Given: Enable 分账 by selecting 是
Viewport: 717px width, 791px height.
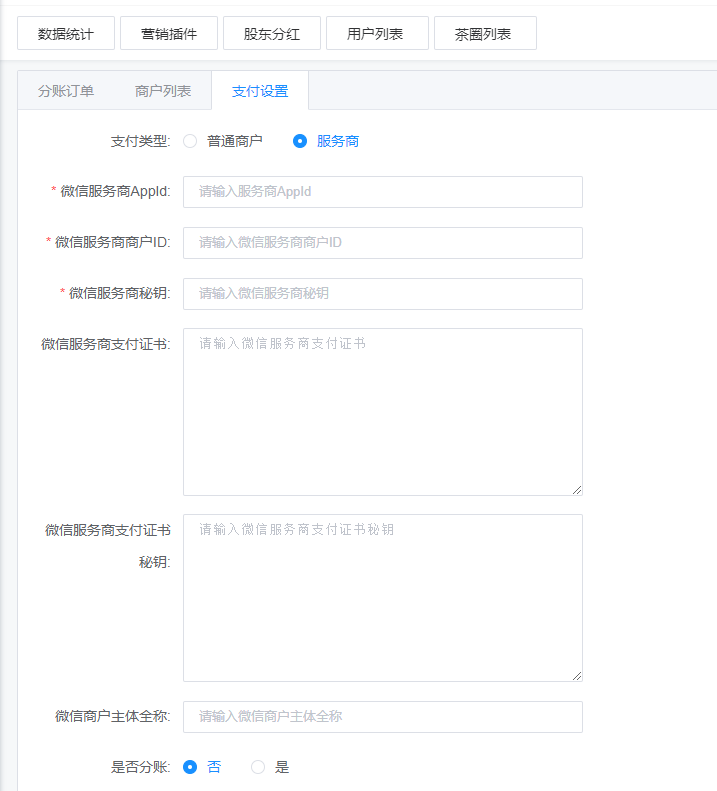Looking at the screenshot, I should [x=258, y=767].
